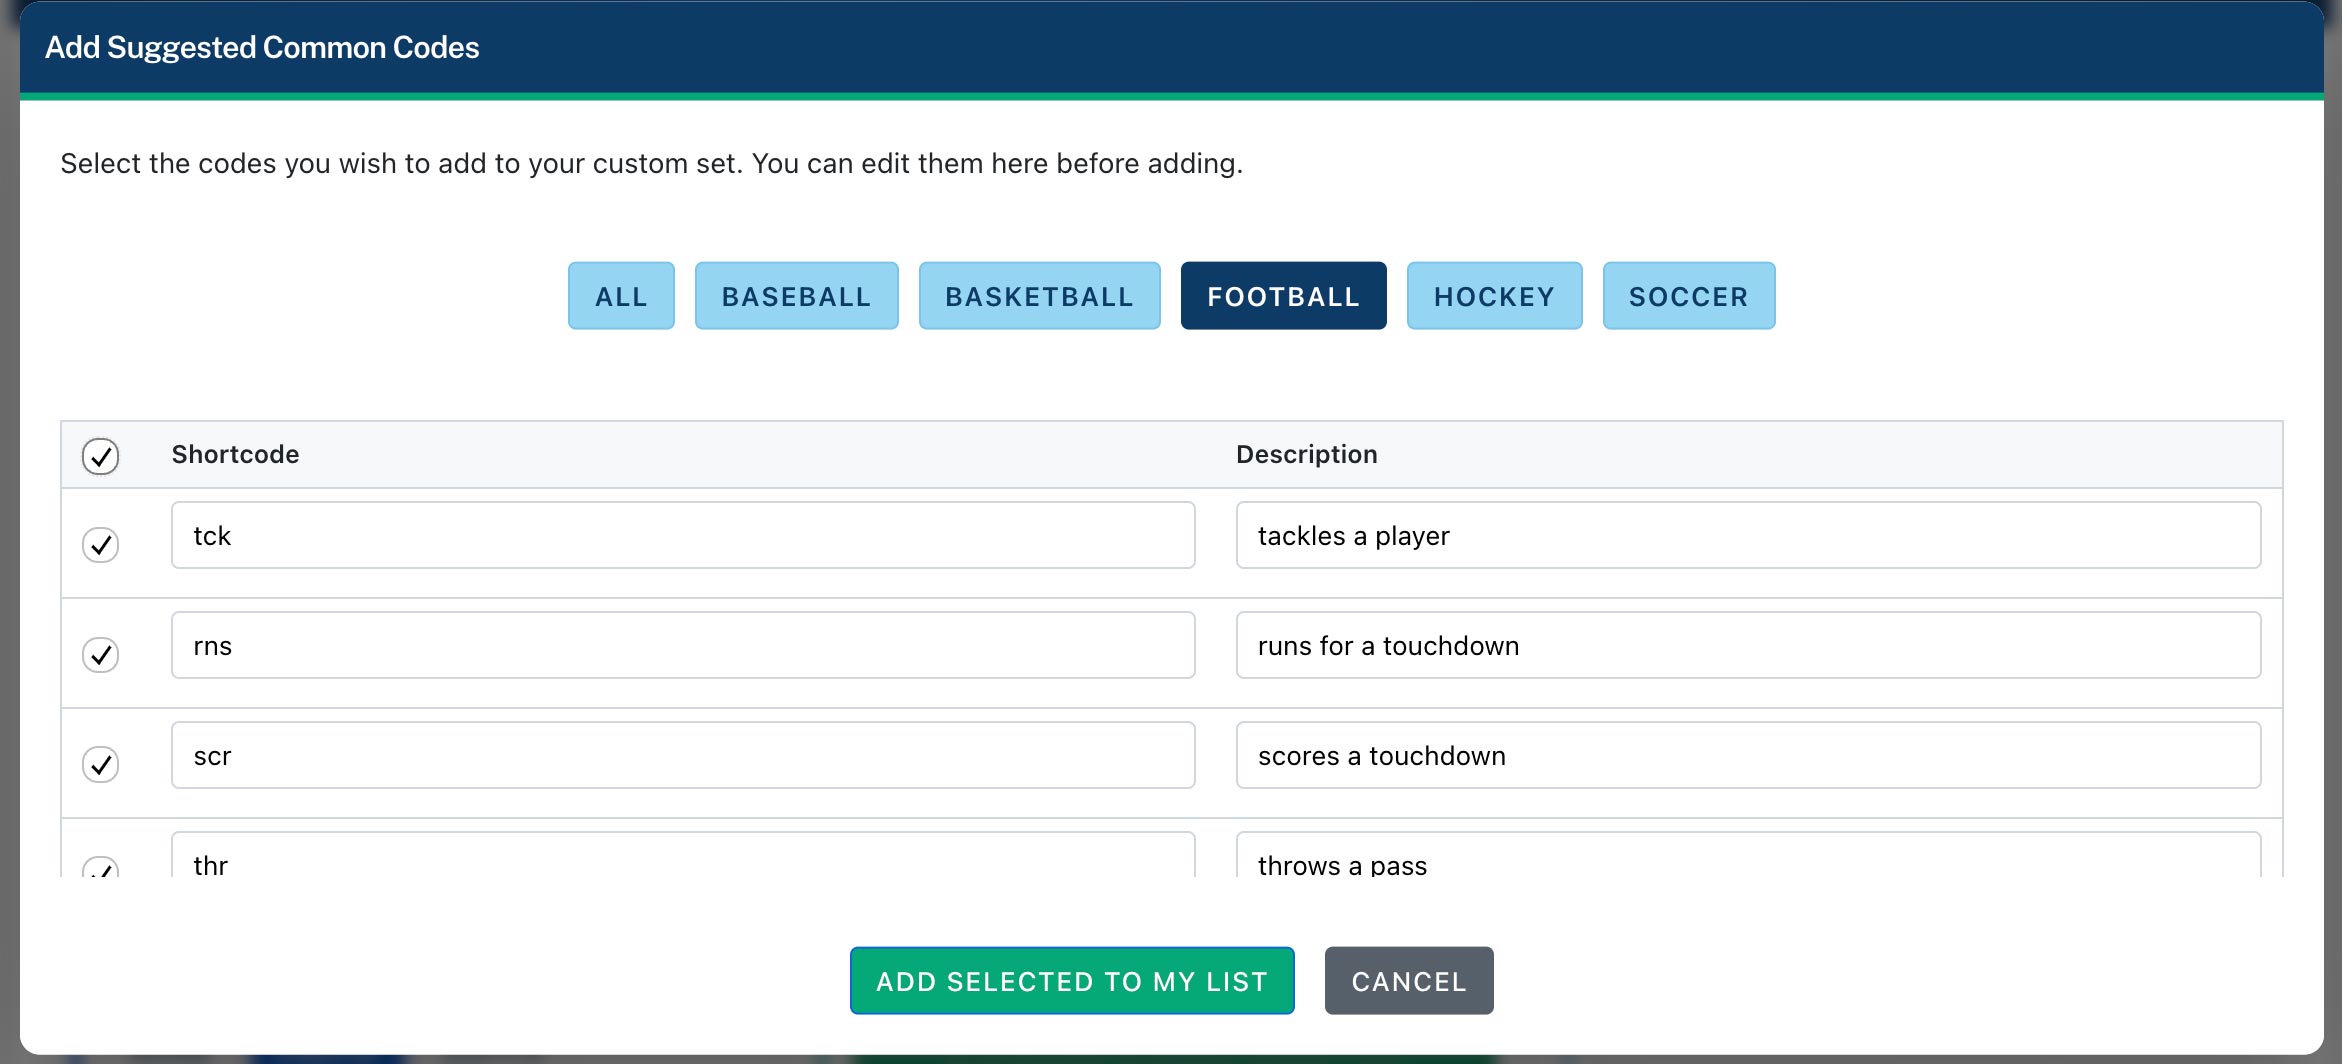Edit the rns shortcode field

tap(682, 645)
